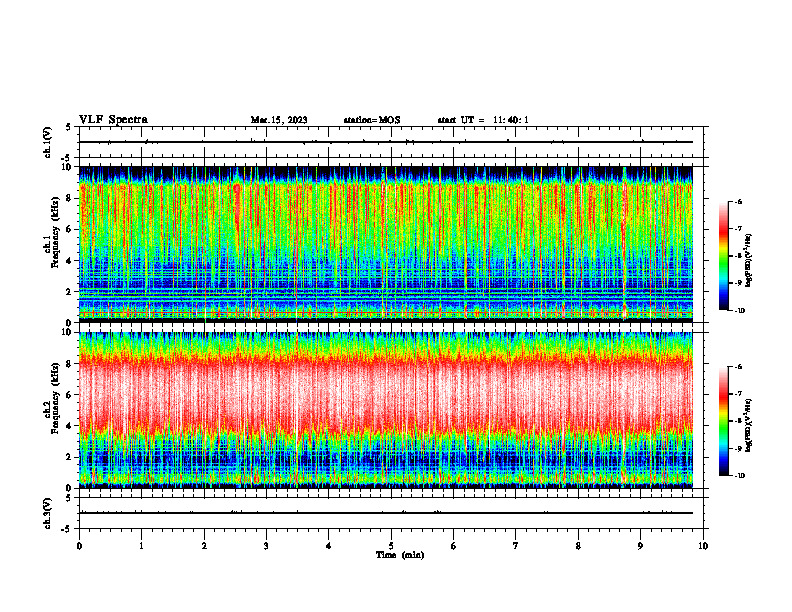Pick the ch.1 PSD color scale bar

click(x=724, y=256)
